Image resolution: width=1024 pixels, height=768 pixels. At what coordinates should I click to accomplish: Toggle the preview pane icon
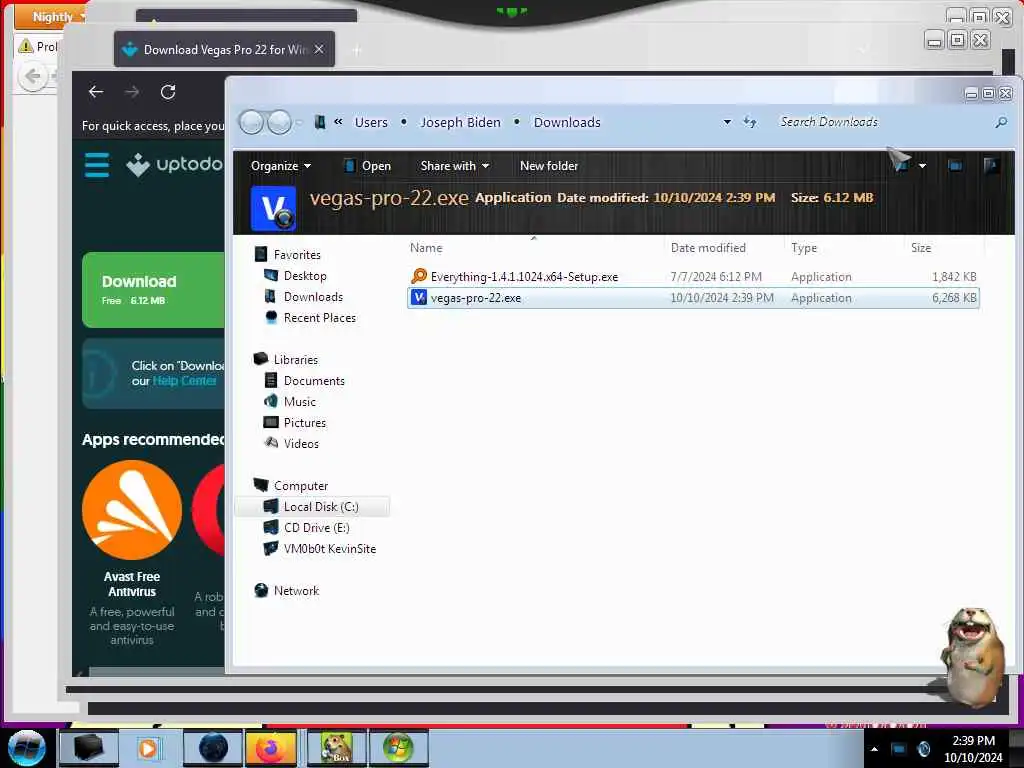955,166
